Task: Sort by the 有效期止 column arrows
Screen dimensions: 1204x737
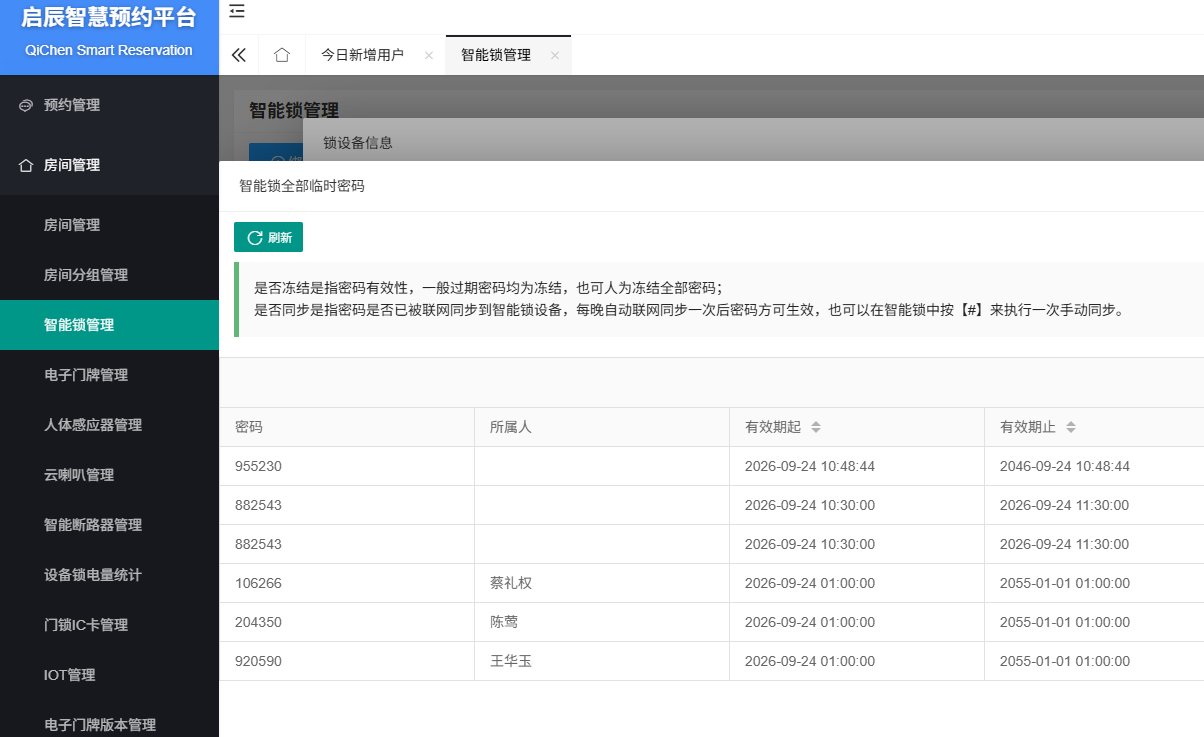Action: coord(1071,427)
